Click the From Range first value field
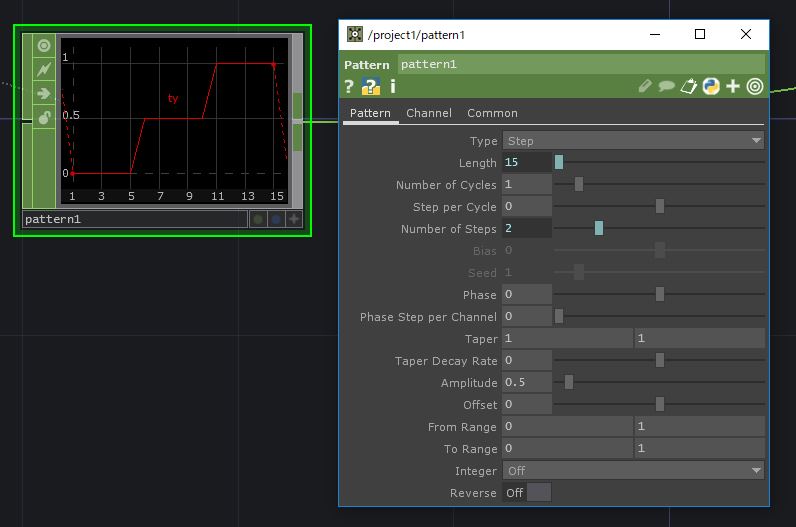 [568, 426]
